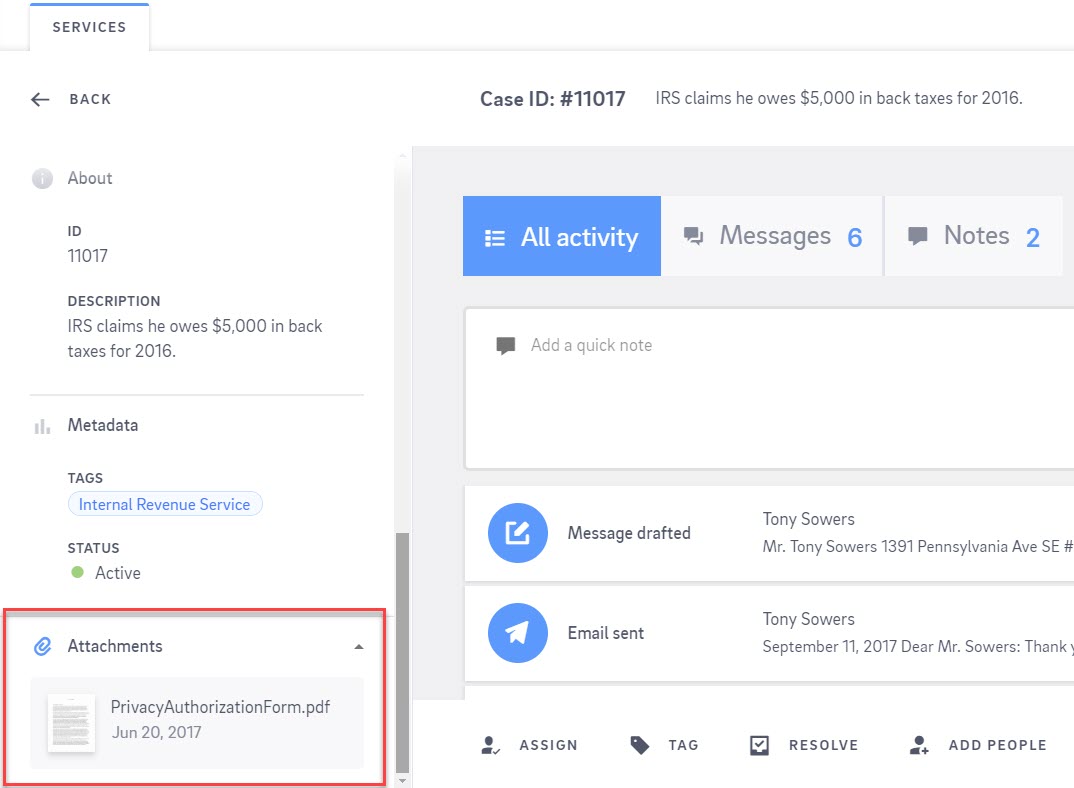The height and width of the screenshot is (788, 1074).
Task: Click the Mr. Tony Sowers address preview
Action: [x=918, y=547]
